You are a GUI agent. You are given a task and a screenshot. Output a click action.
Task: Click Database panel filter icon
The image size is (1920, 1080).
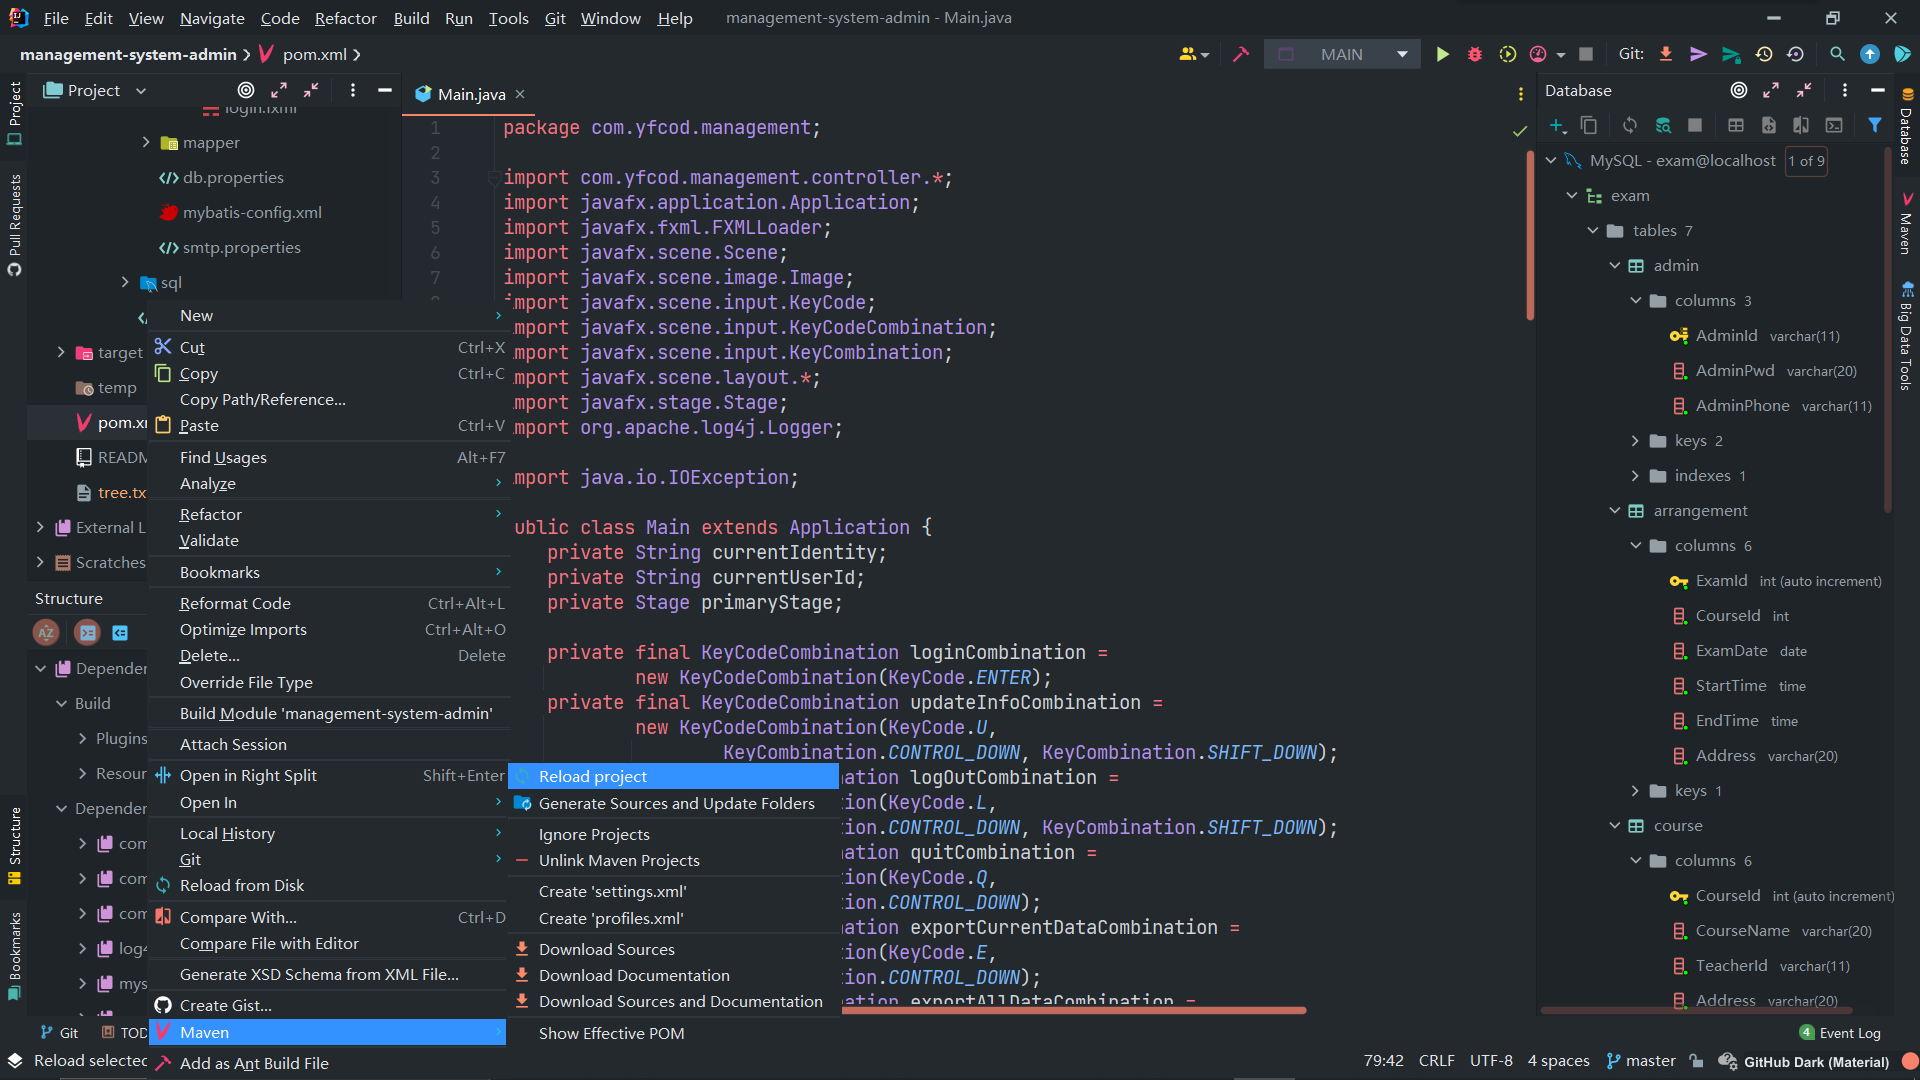(1875, 125)
